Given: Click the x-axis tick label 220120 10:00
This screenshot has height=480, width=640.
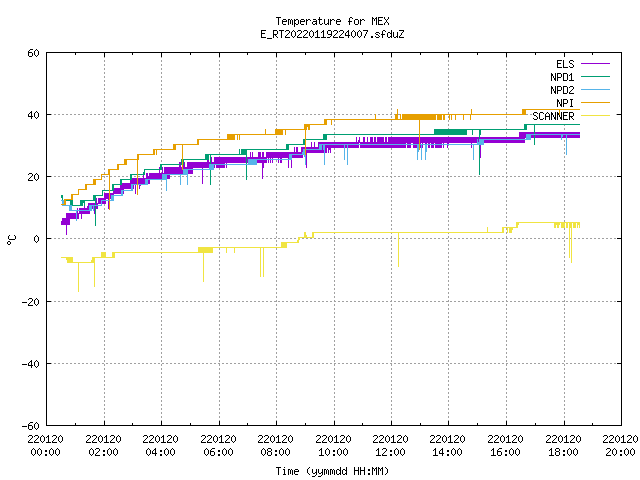Looking at the screenshot, I should click(x=333, y=446).
